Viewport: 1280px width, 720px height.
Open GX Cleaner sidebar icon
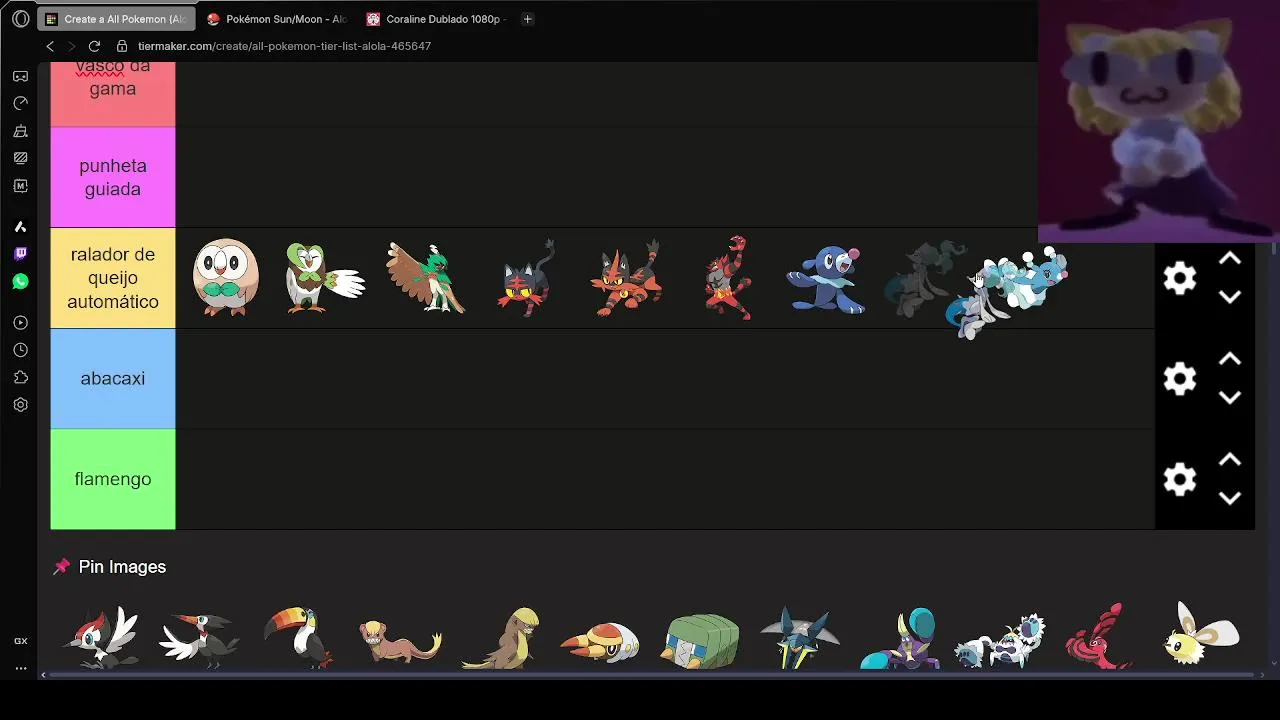click(20, 131)
